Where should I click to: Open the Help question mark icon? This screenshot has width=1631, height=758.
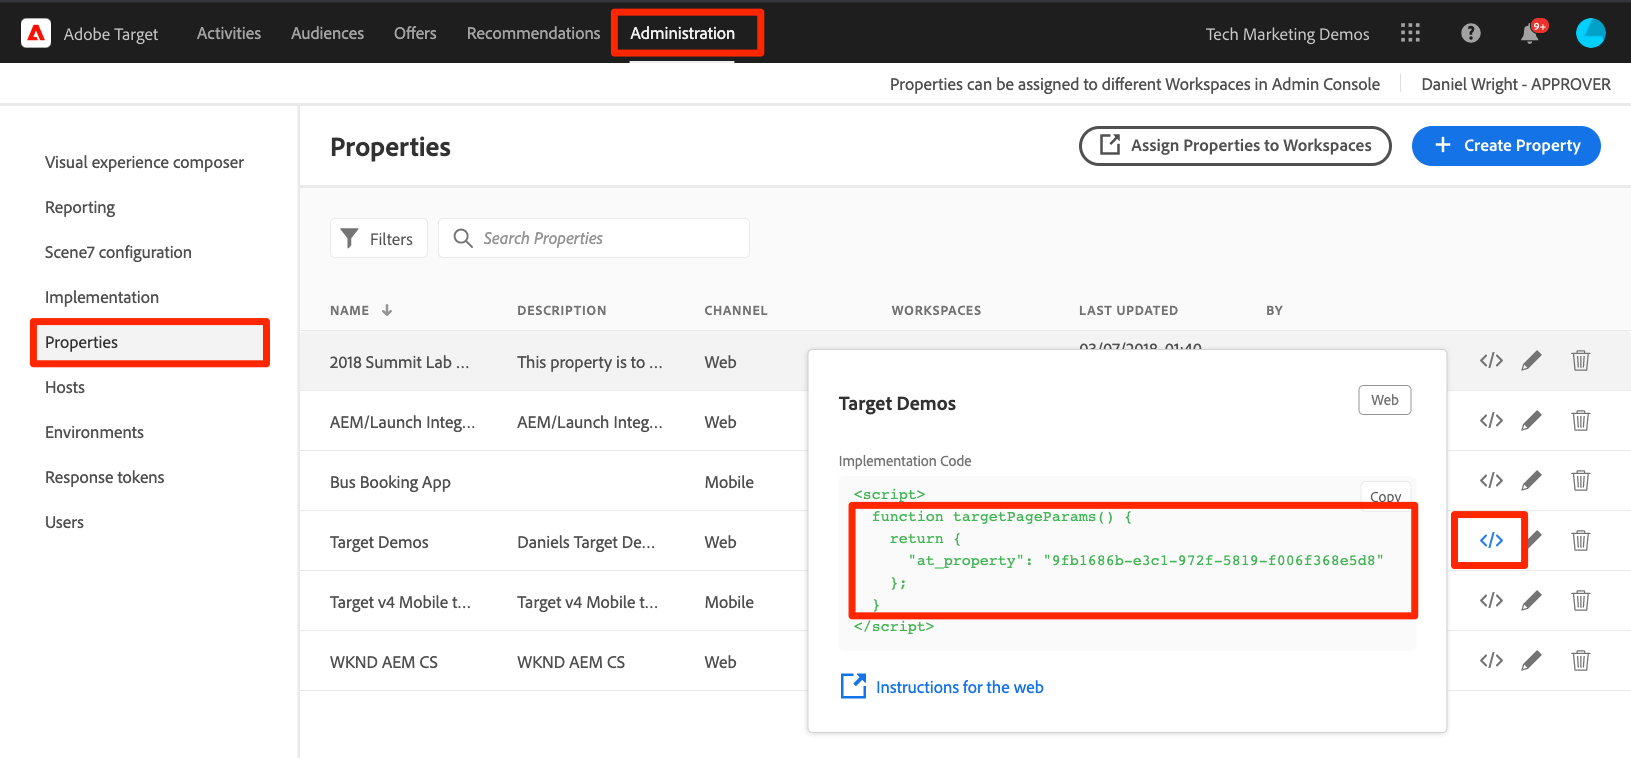tap(1470, 33)
